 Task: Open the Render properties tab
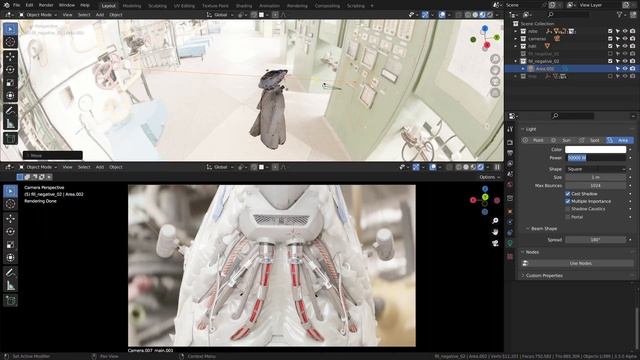(x=510, y=142)
